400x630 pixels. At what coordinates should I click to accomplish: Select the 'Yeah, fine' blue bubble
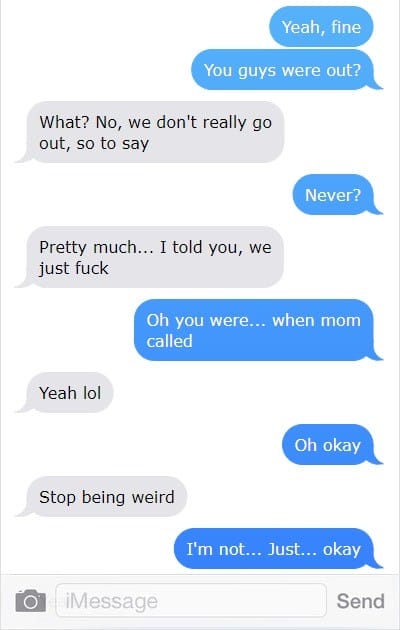coord(321,27)
